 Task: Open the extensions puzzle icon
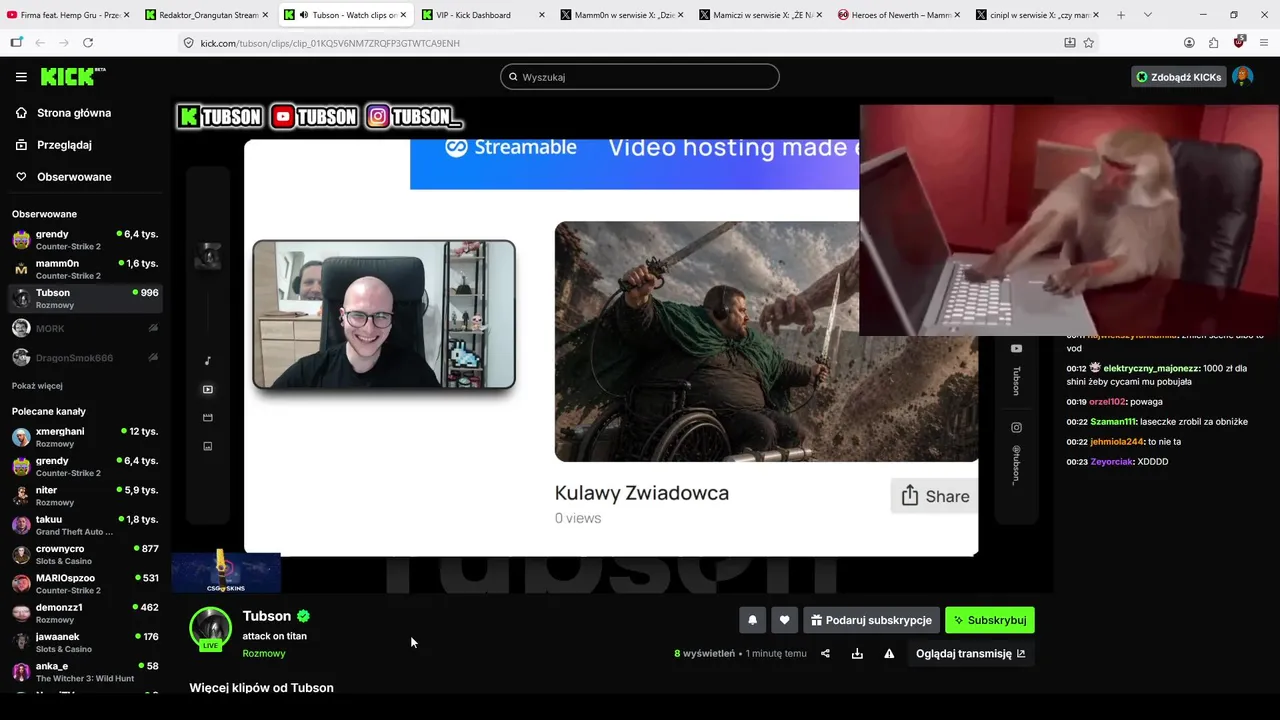tap(1213, 43)
